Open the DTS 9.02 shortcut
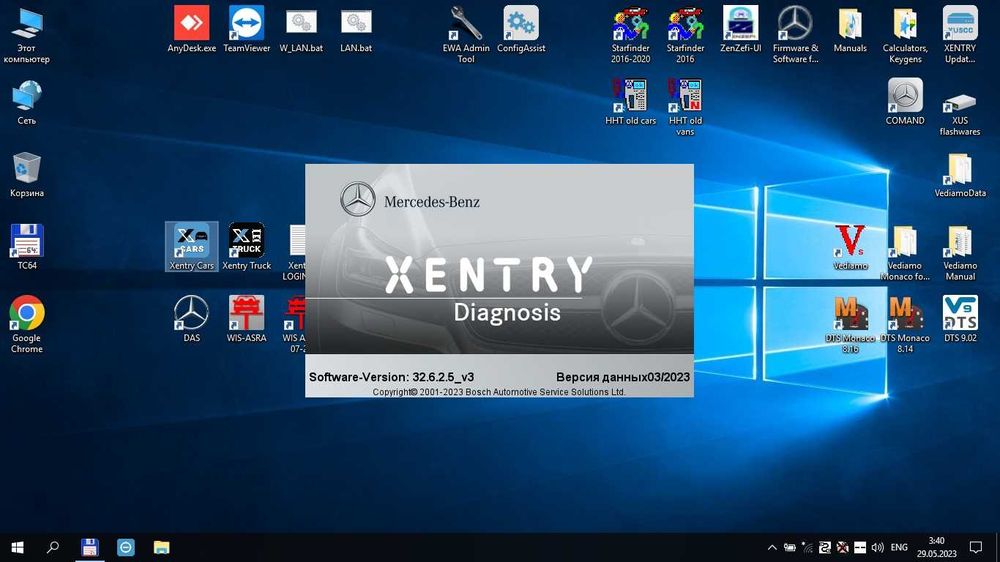The height and width of the screenshot is (562, 1000). coord(960,315)
